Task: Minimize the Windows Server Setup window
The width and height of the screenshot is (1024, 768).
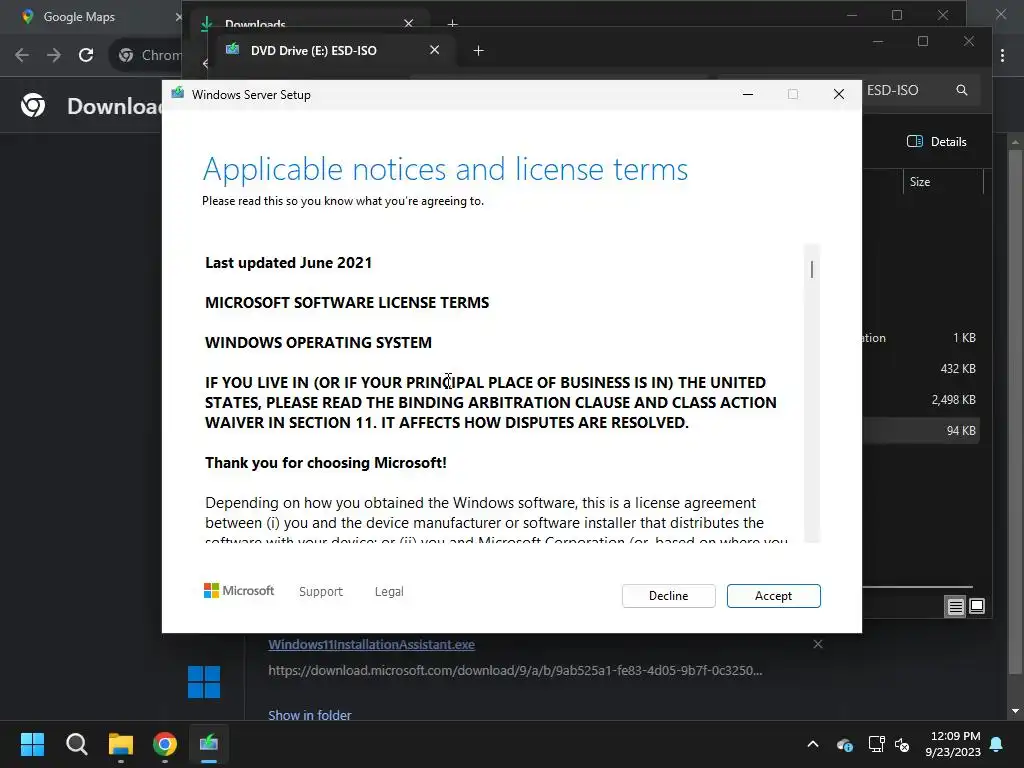Action: tap(748, 95)
